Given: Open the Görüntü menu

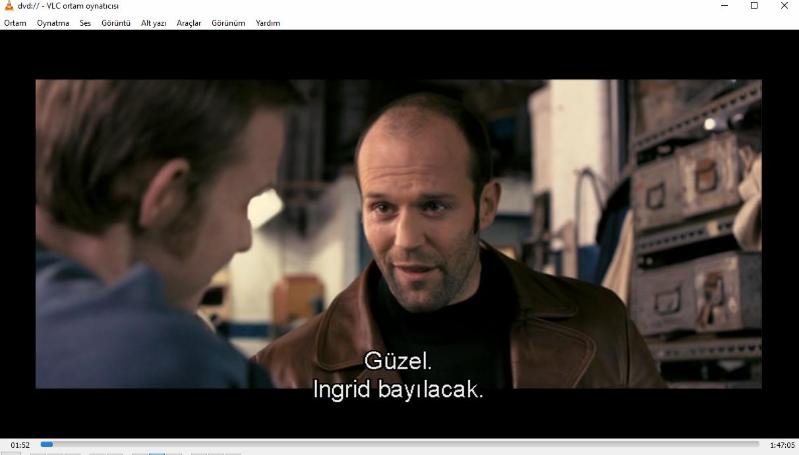Looking at the screenshot, I should click(116, 23).
